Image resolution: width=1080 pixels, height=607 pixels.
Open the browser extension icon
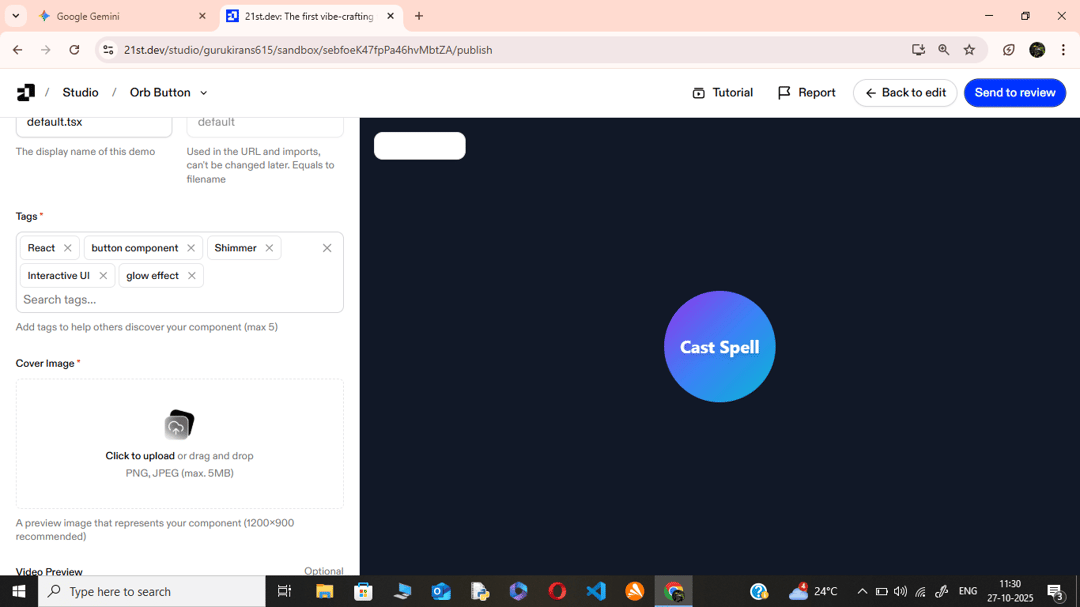pyautogui.click(x=1008, y=50)
